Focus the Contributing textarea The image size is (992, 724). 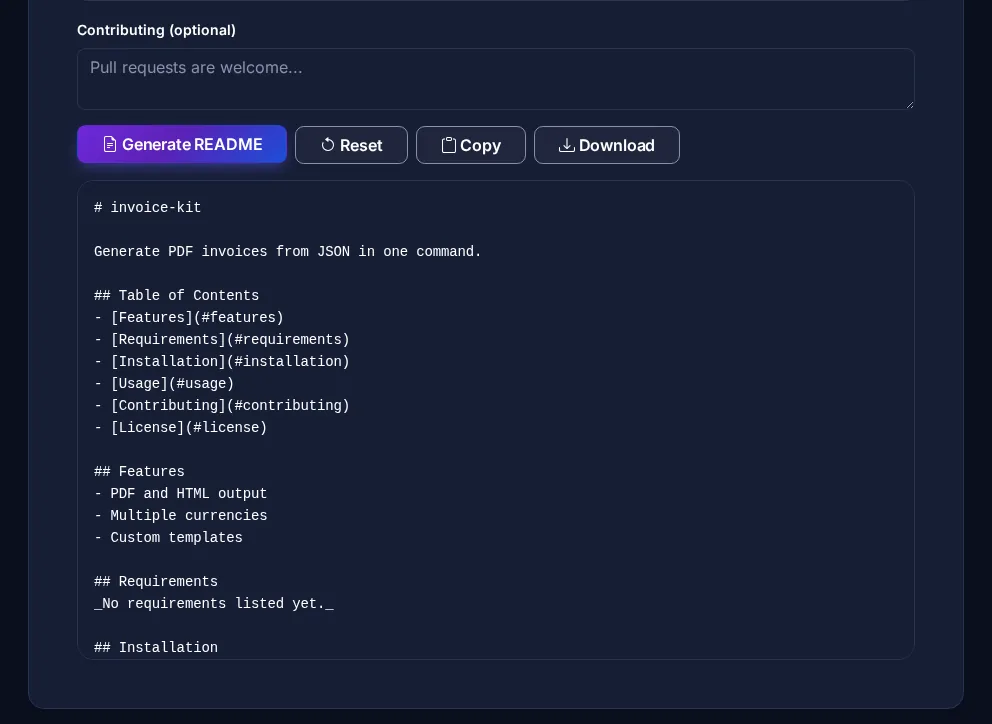(496, 79)
